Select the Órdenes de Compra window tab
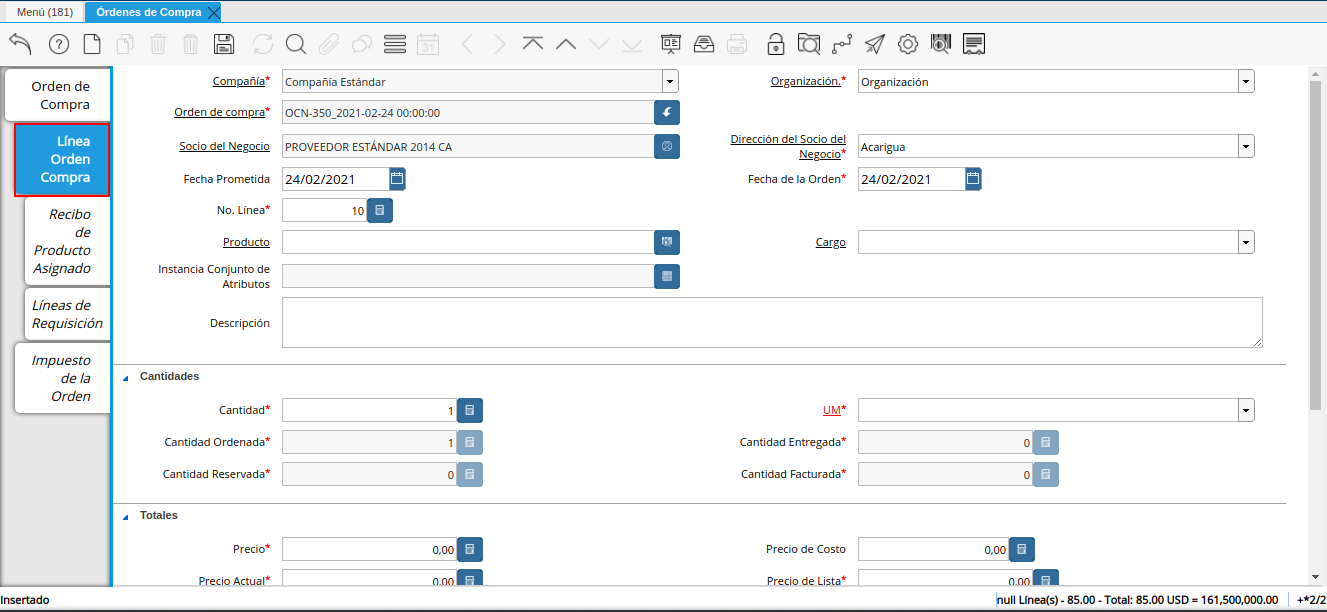This screenshot has width=1327, height=612. pos(149,12)
